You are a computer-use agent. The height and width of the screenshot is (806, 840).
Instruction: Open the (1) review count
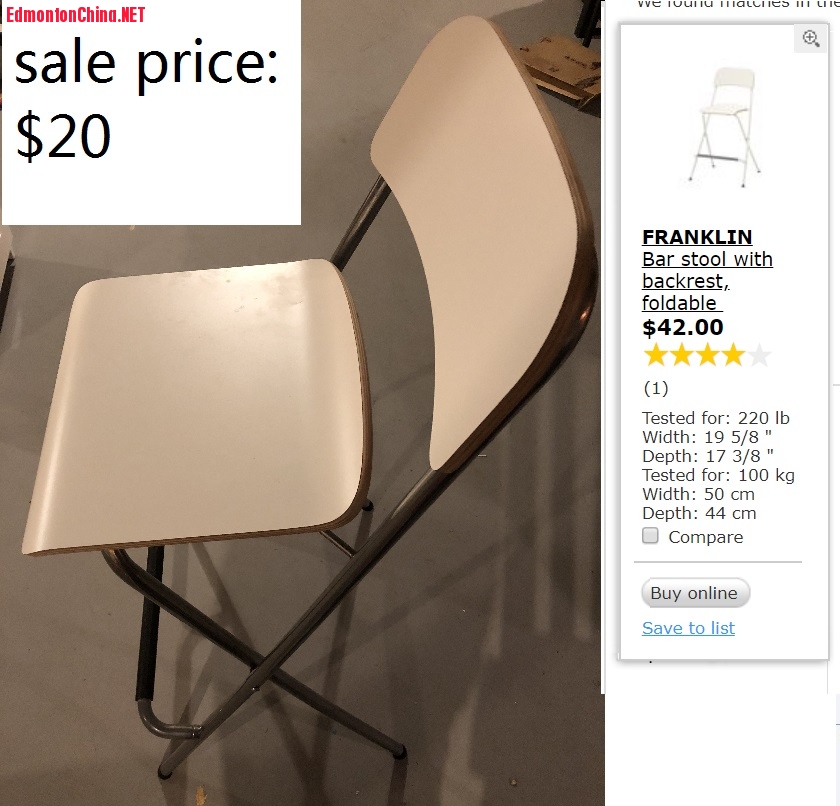[656, 388]
